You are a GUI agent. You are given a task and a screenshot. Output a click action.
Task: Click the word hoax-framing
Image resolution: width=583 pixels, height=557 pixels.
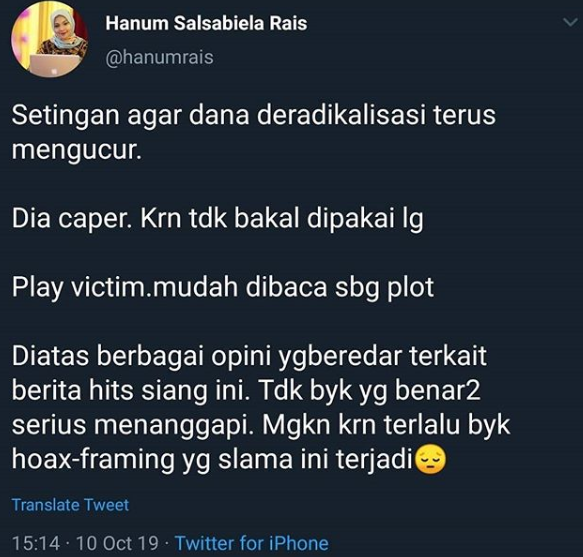click(93, 459)
